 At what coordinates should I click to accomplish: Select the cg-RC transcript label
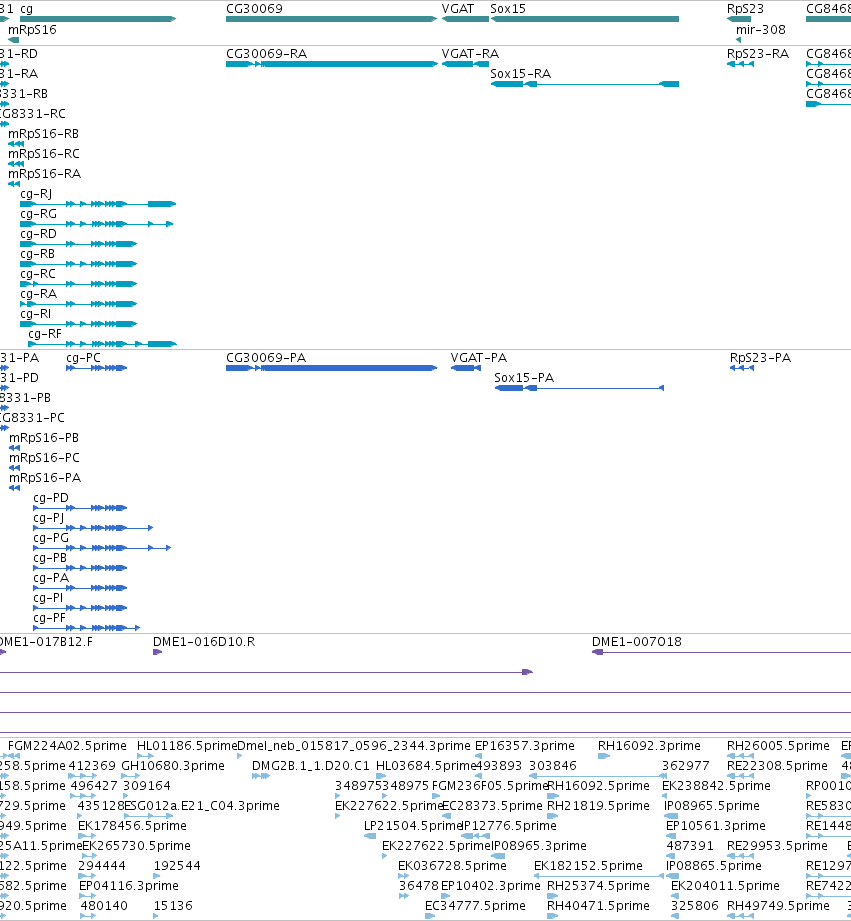38,274
